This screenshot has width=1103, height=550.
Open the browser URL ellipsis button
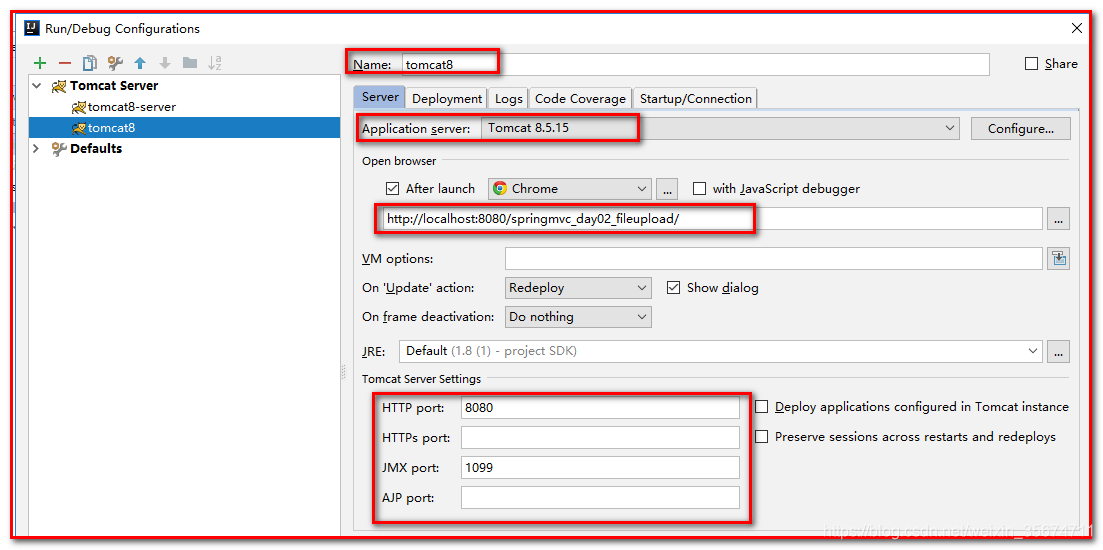click(1059, 219)
